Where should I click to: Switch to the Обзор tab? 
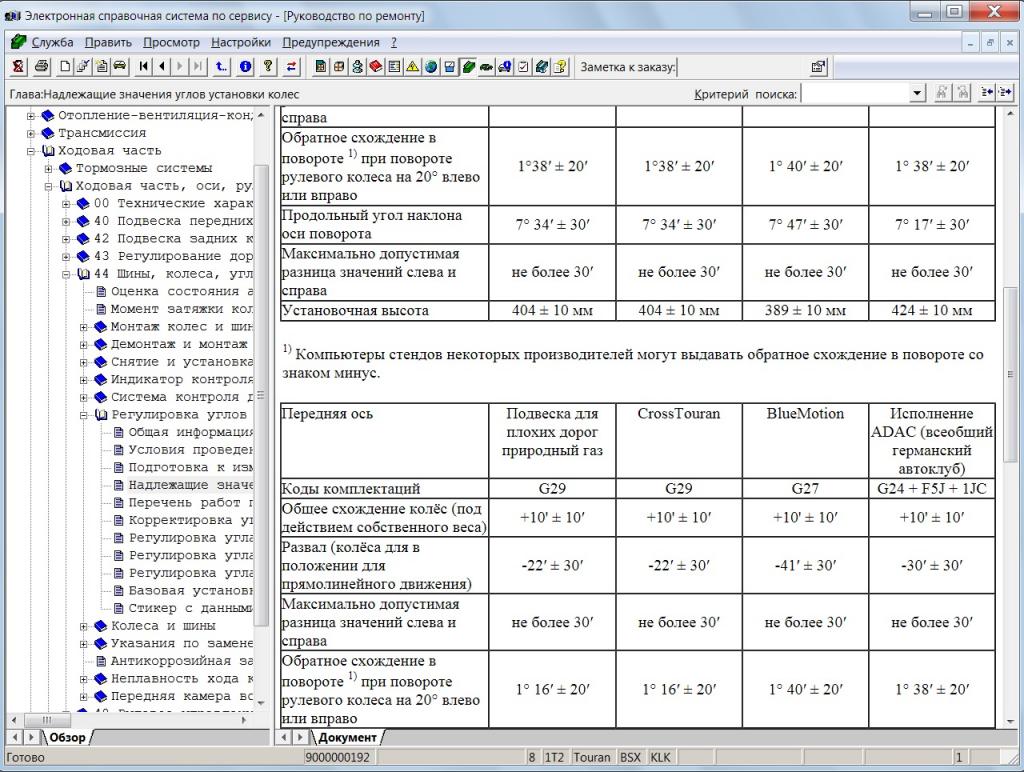[x=67, y=737]
